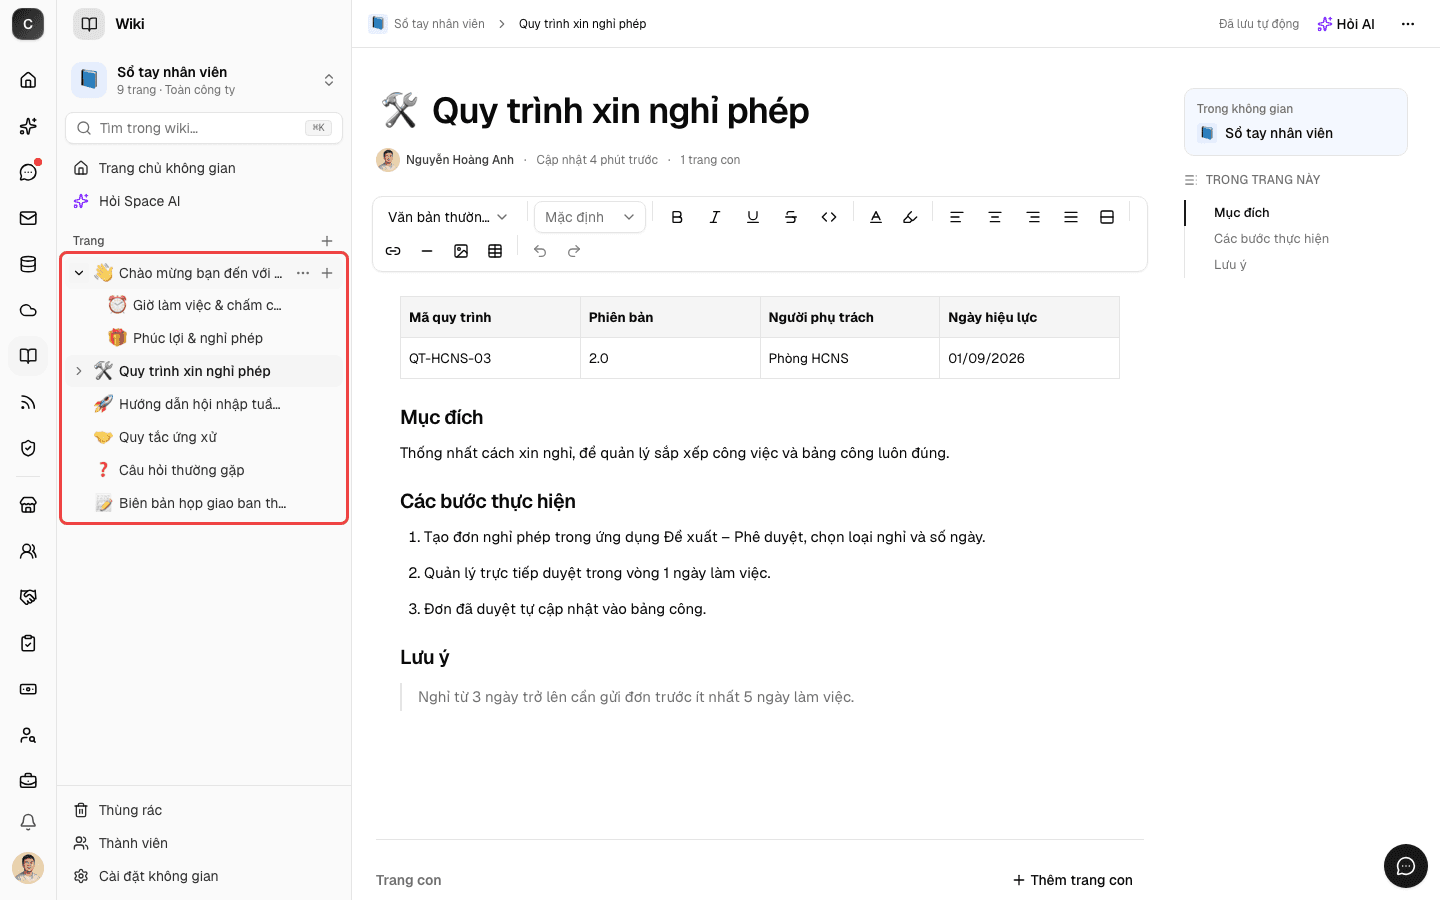Undo the last edit
The width and height of the screenshot is (1440, 900).
[x=540, y=251]
